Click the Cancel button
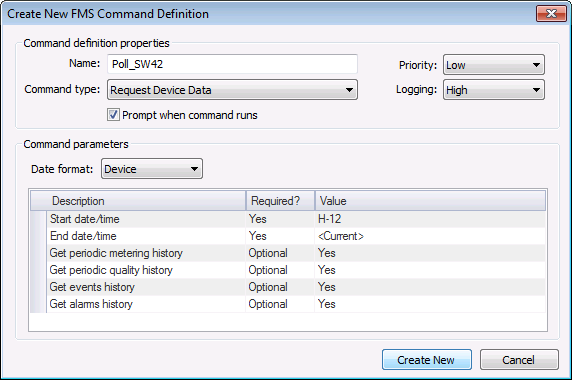This screenshot has height=380, width=572. click(519, 360)
